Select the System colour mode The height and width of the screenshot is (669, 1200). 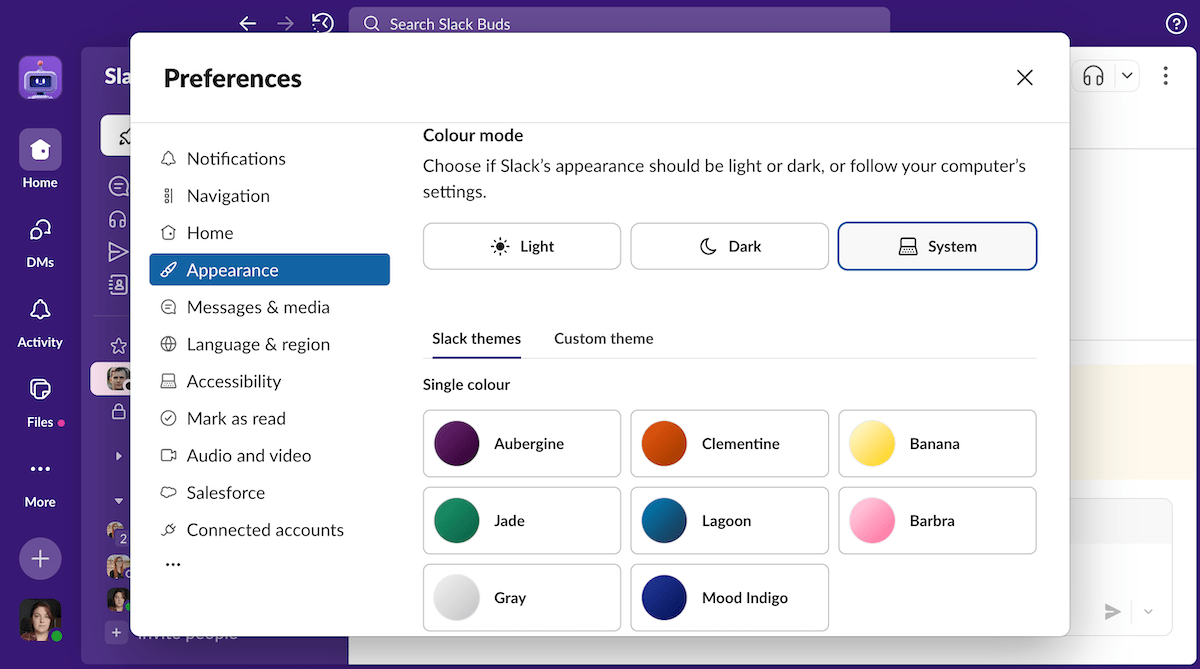click(x=937, y=247)
